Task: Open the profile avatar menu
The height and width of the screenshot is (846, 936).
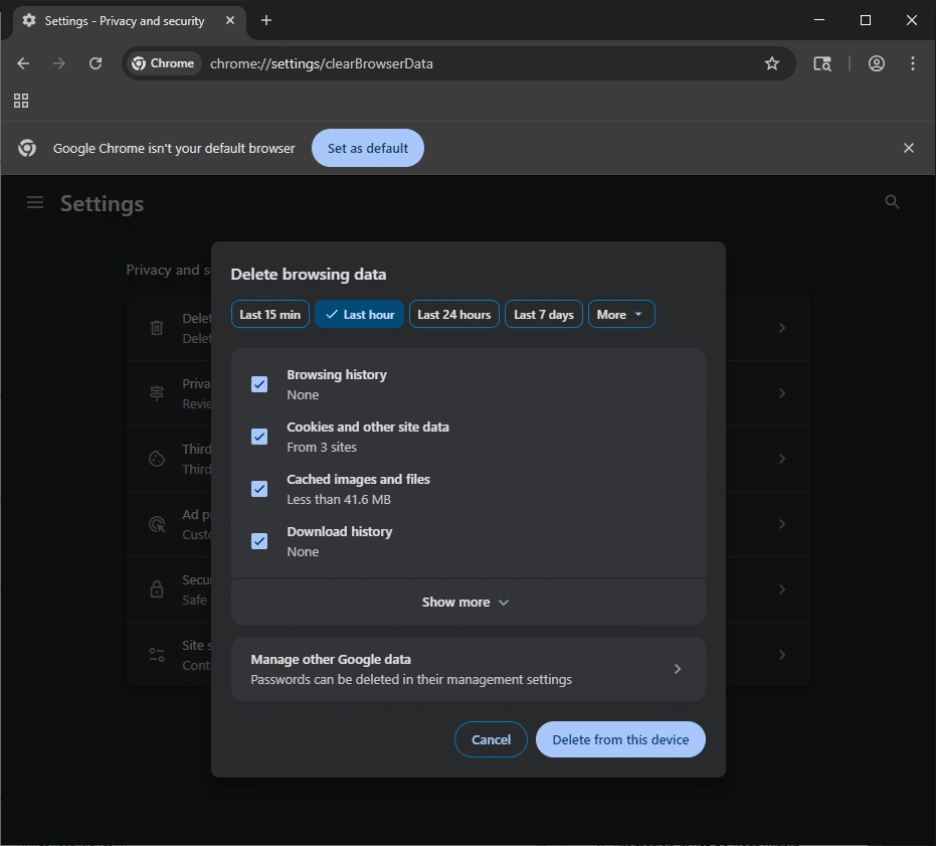Action: 876,63
